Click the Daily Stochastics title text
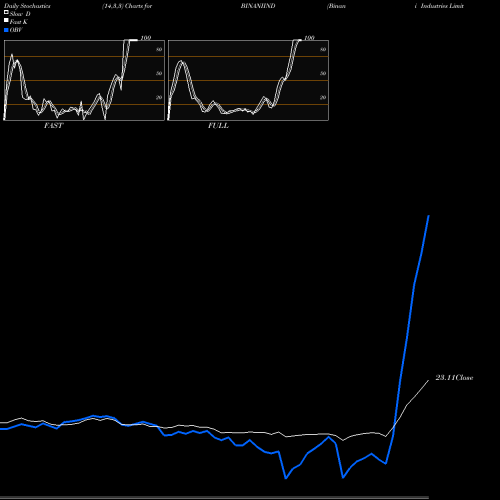Image resolution: width=500 pixels, height=500 pixels. click(27, 6)
